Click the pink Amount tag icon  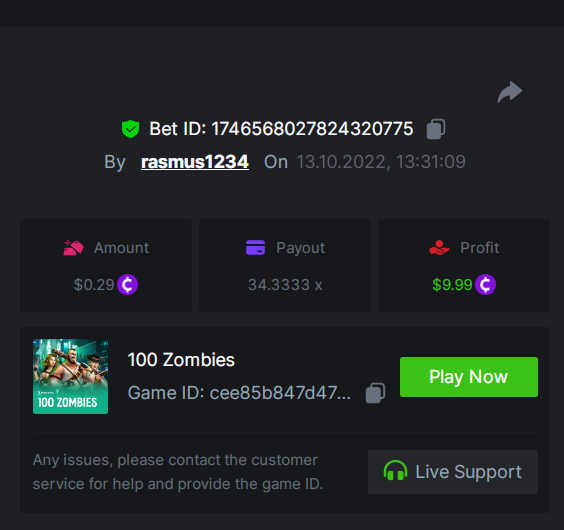73,248
